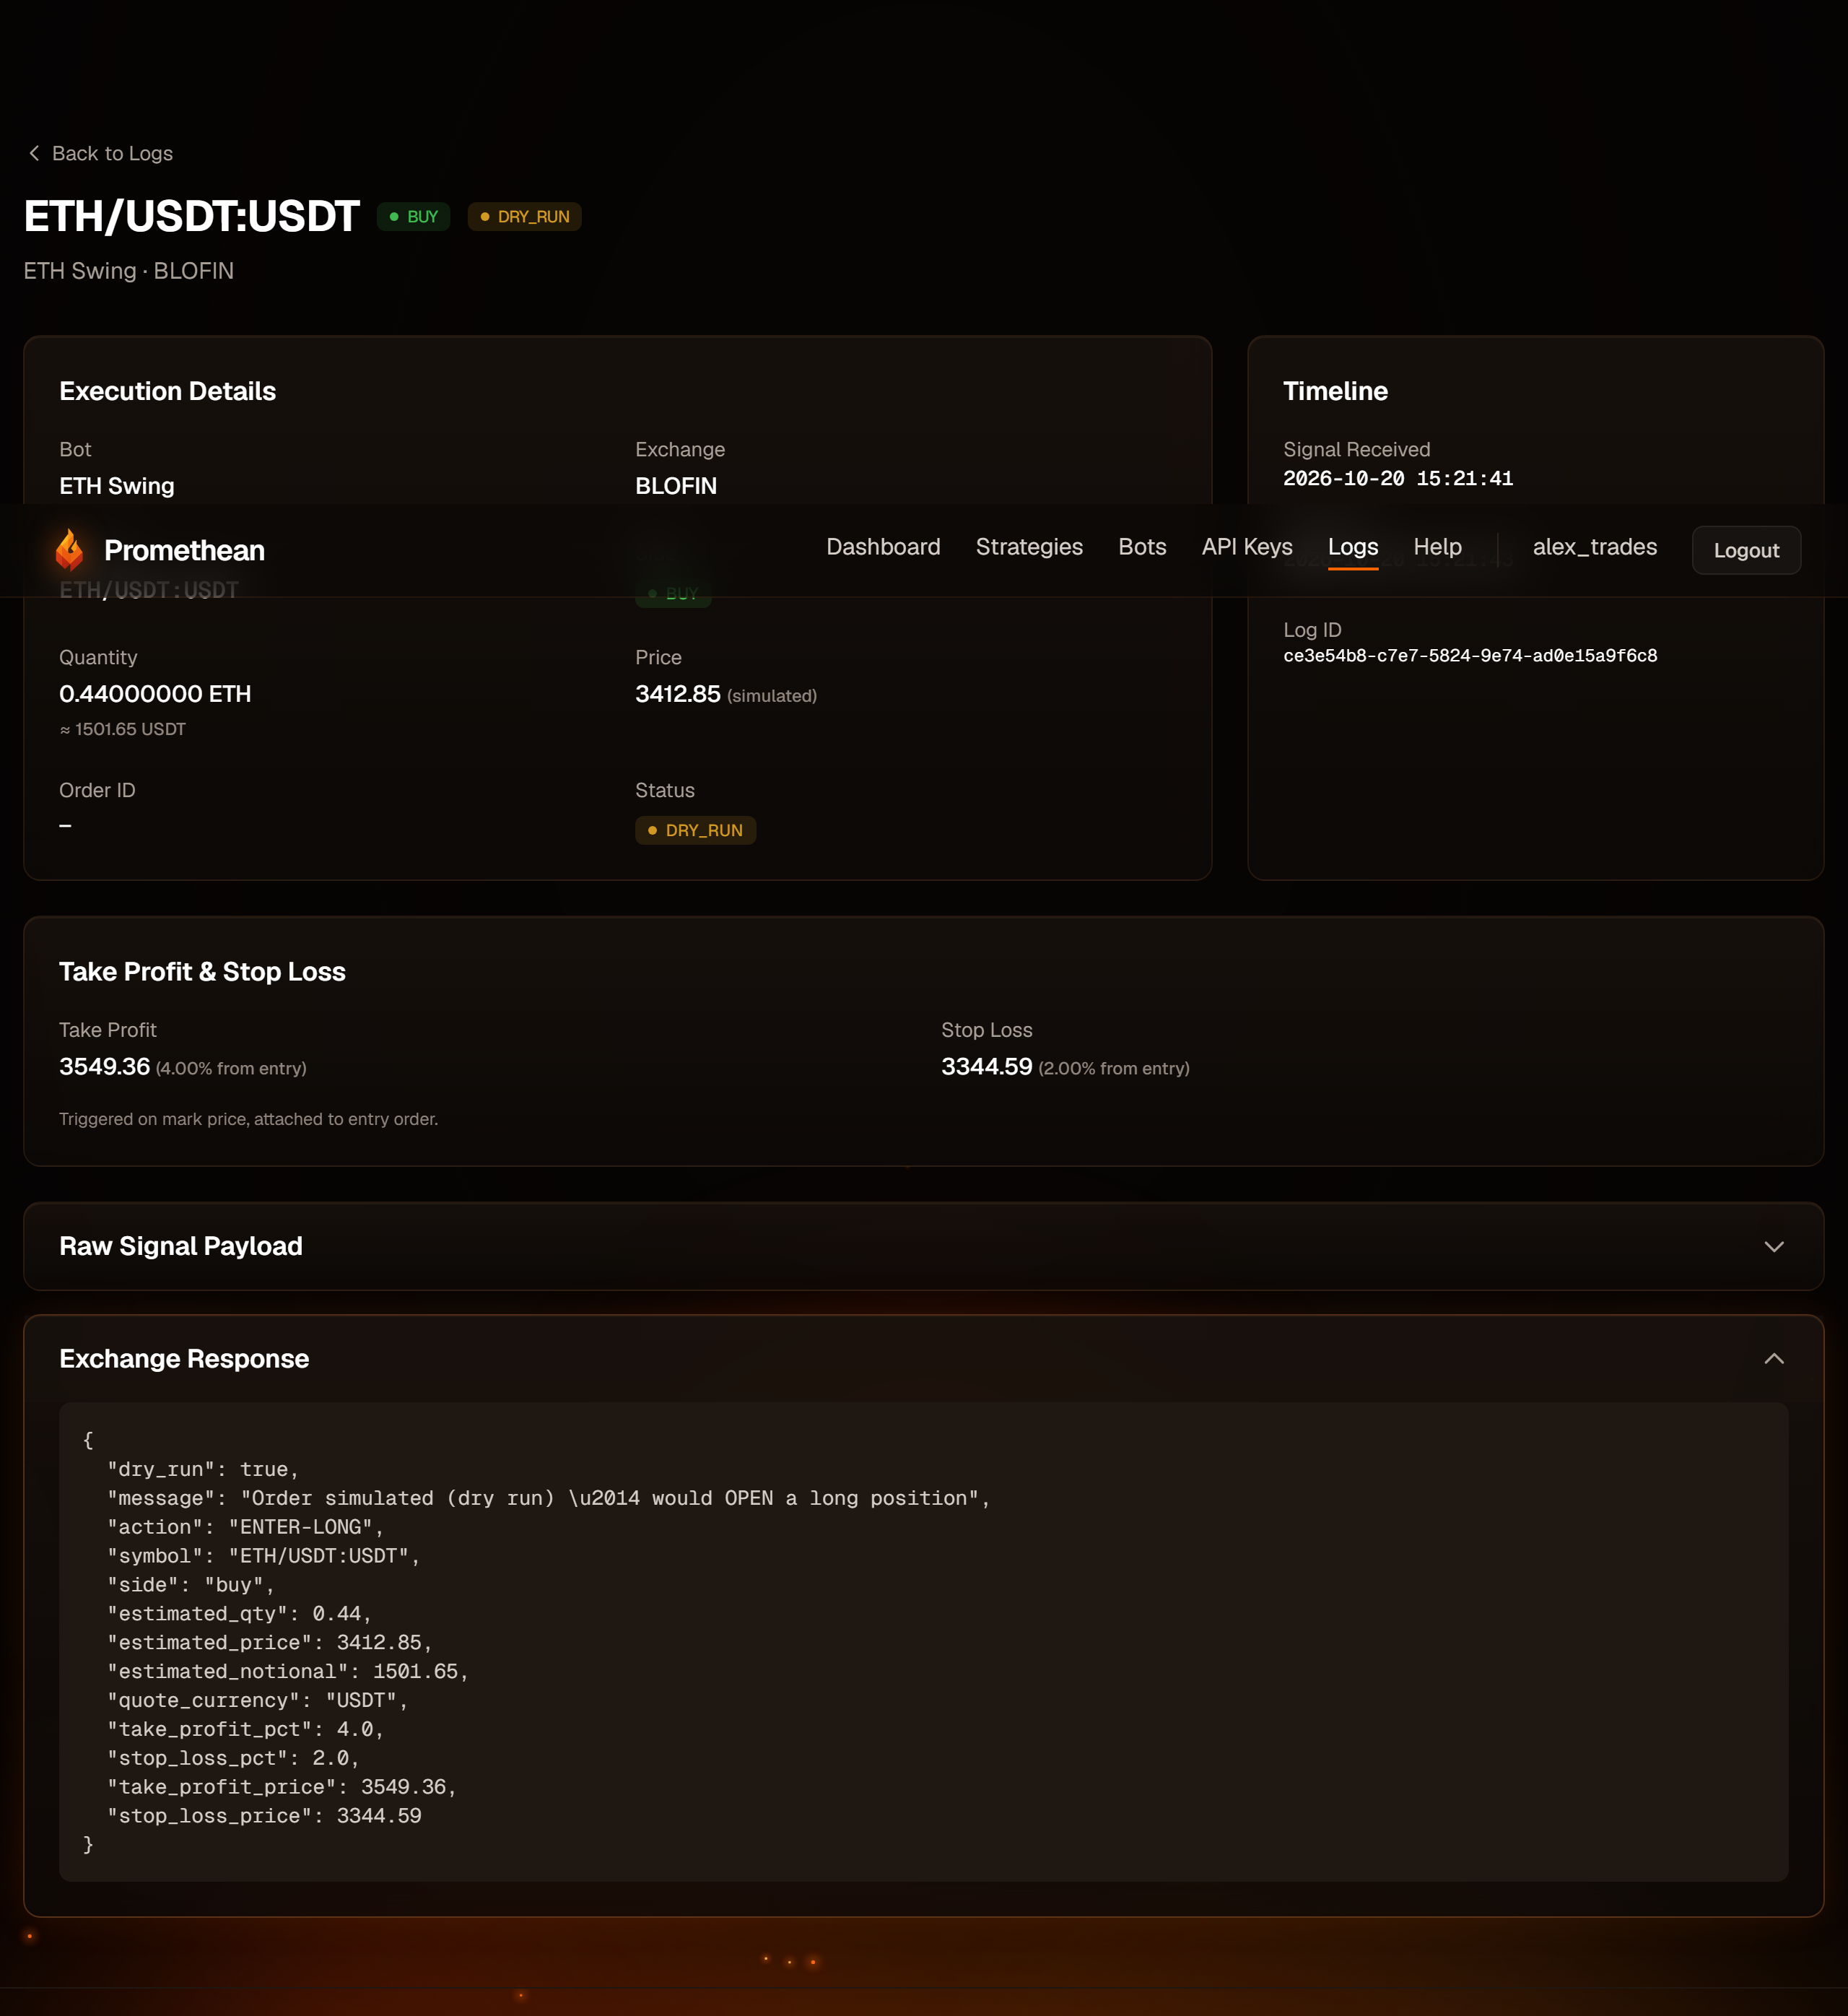Click the Stop Loss value 3344.59
The image size is (1848, 2016).
click(986, 1066)
